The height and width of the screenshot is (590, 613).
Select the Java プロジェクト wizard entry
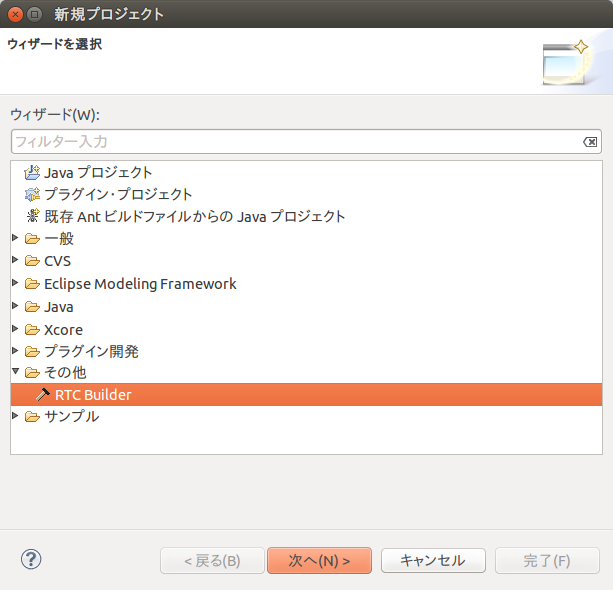click(98, 172)
